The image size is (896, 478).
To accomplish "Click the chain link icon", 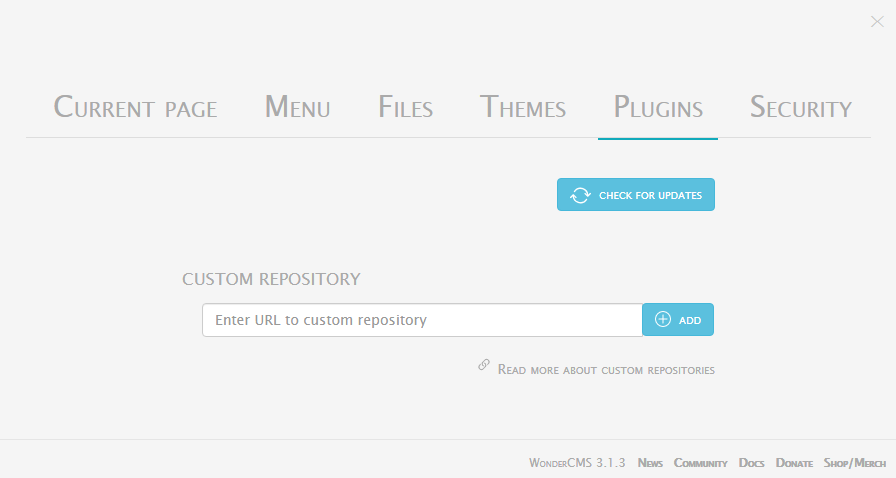I will coord(484,366).
